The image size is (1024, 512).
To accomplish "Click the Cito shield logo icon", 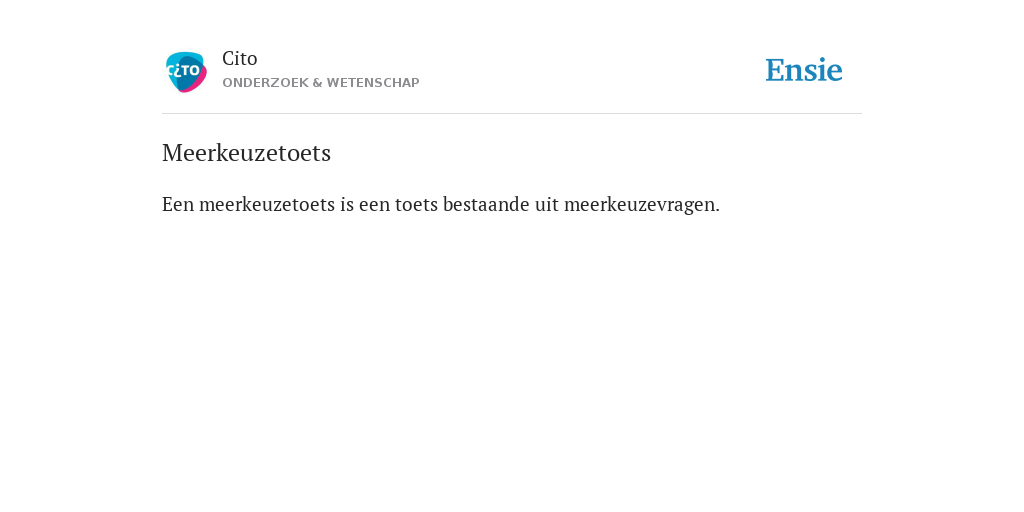I will point(186,72).
